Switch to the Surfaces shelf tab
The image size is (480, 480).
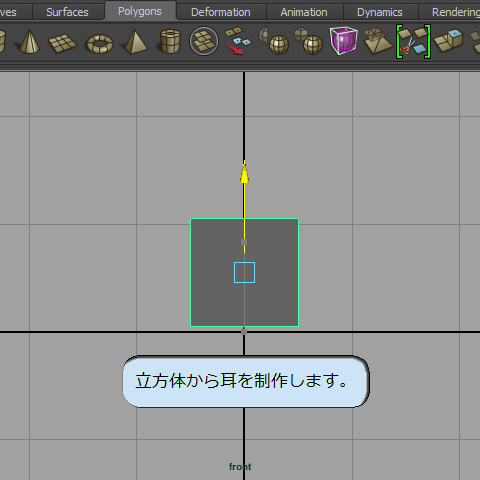click(x=67, y=12)
